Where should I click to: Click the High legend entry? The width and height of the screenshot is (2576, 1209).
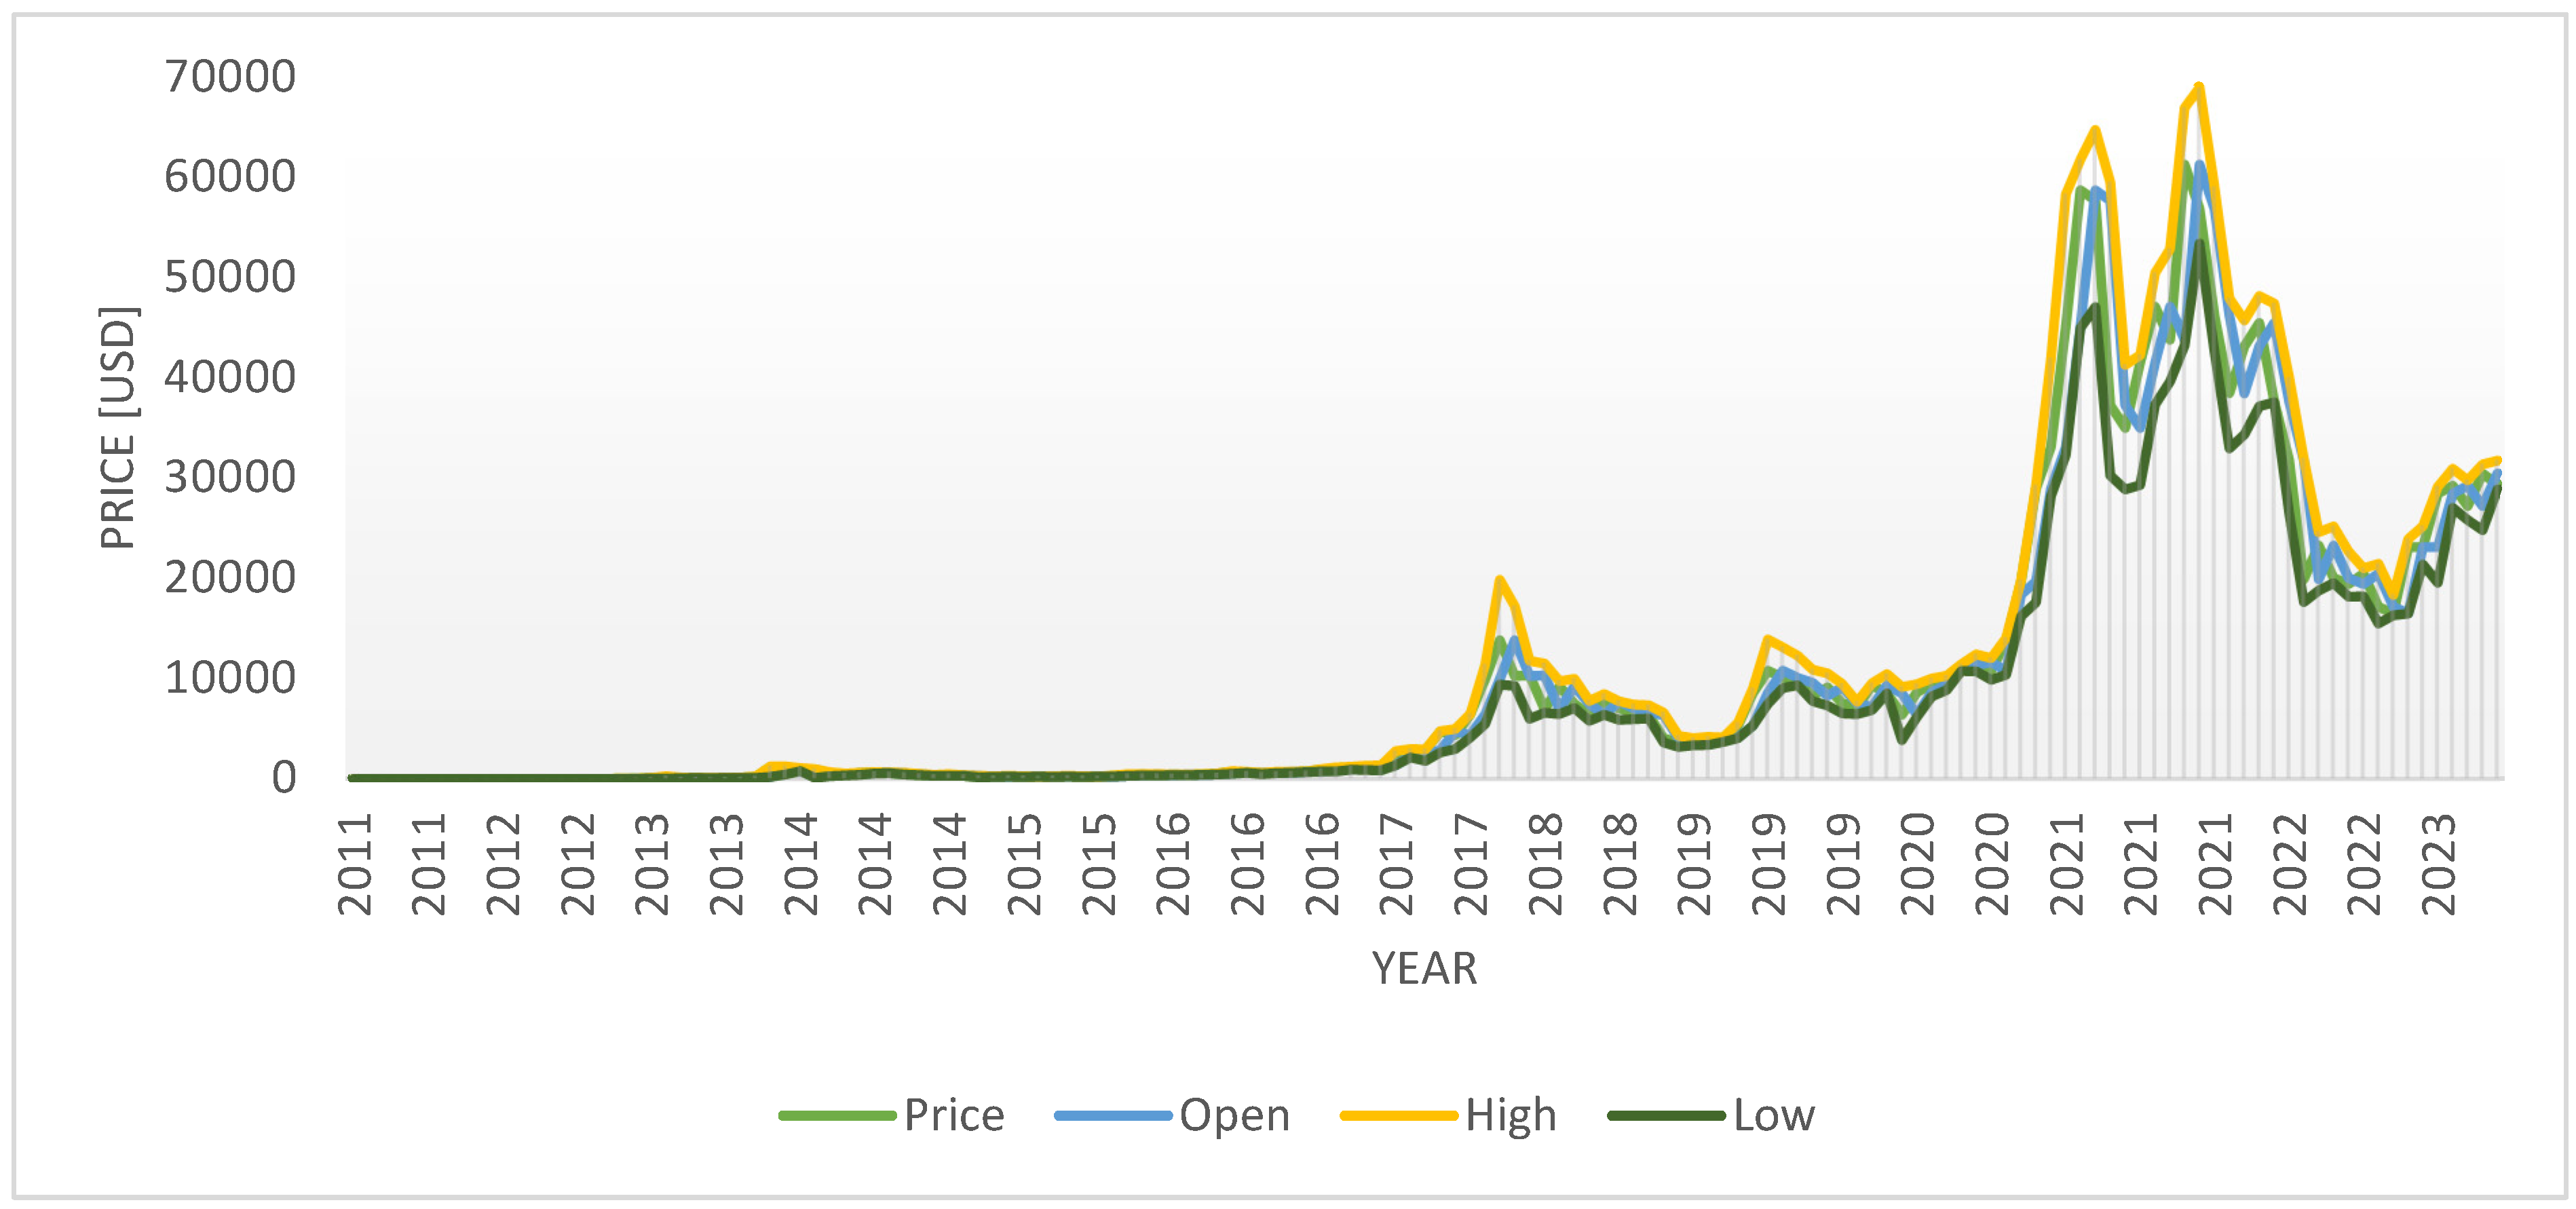coord(1510,1115)
